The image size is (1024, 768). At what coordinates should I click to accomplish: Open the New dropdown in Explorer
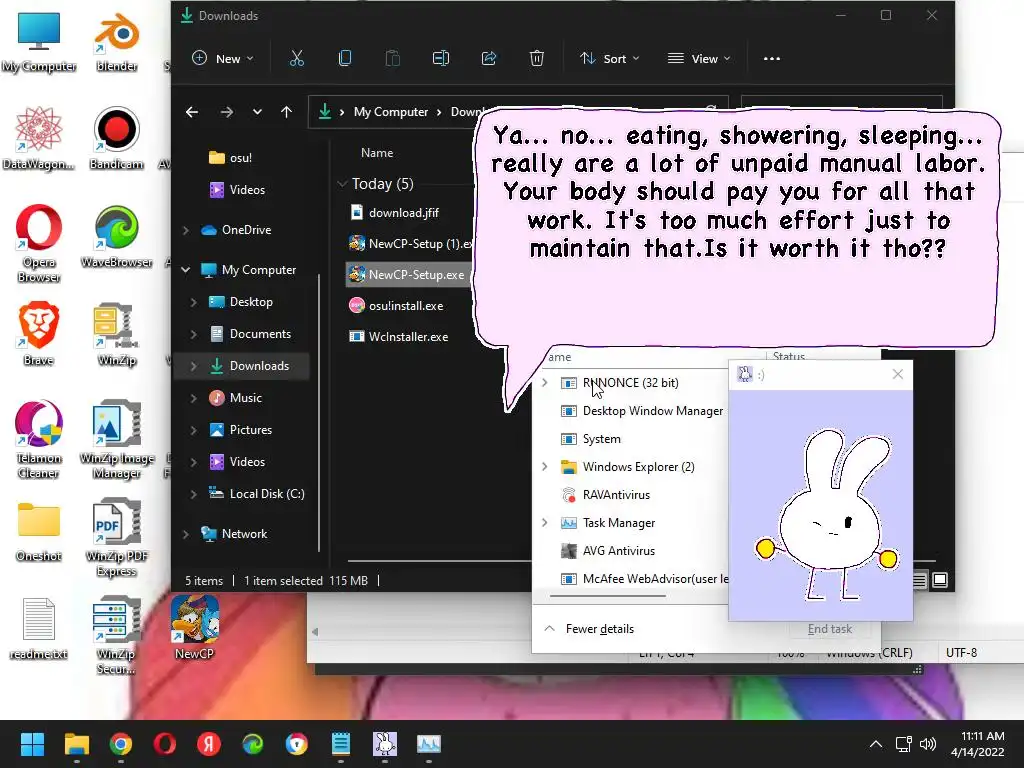click(223, 59)
